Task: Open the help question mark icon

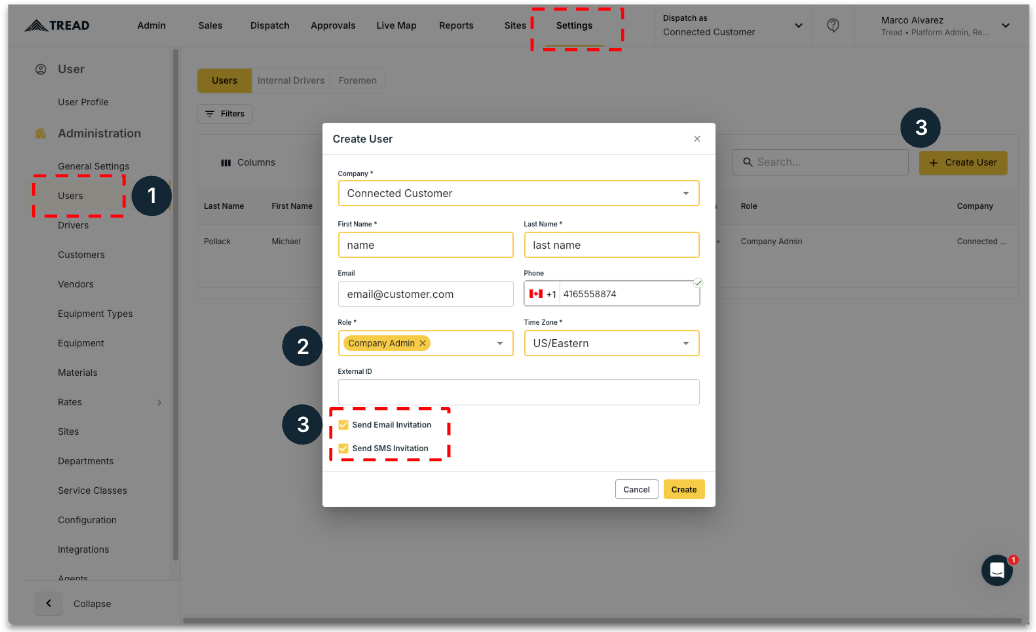Action: click(832, 25)
